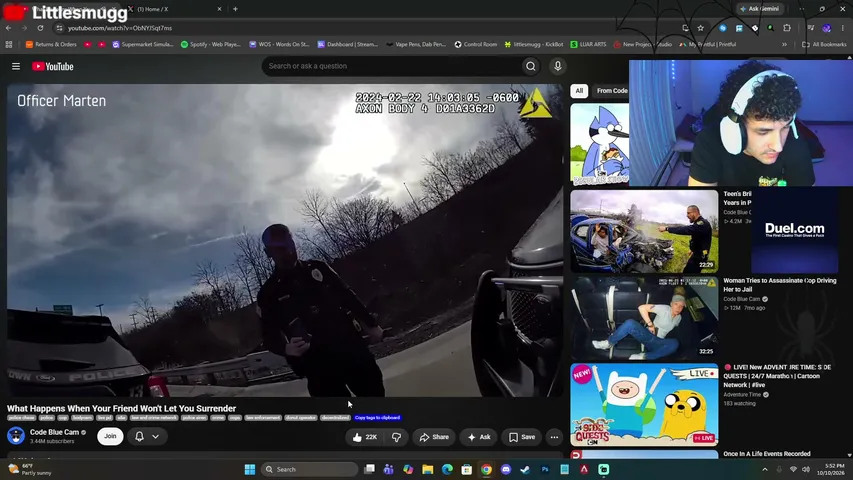Viewport: 853px width, 480px height.
Task: Open File Explorer from taskbar
Action: [428, 469]
